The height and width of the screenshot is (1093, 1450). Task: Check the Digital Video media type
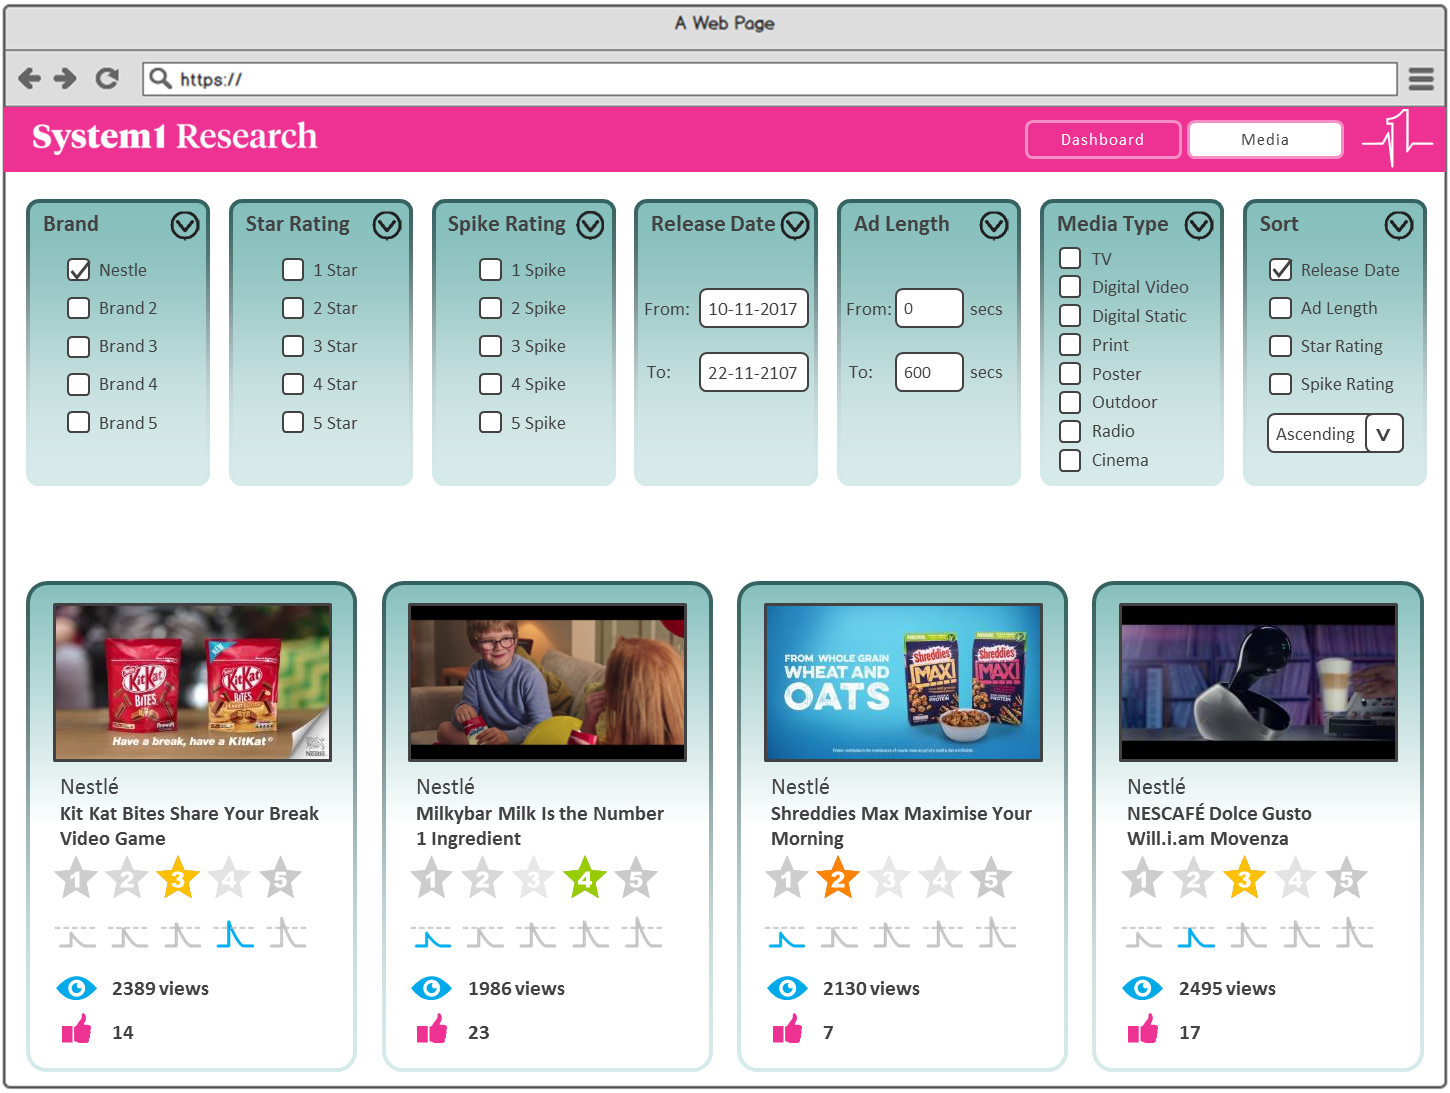coord(1070,287)
